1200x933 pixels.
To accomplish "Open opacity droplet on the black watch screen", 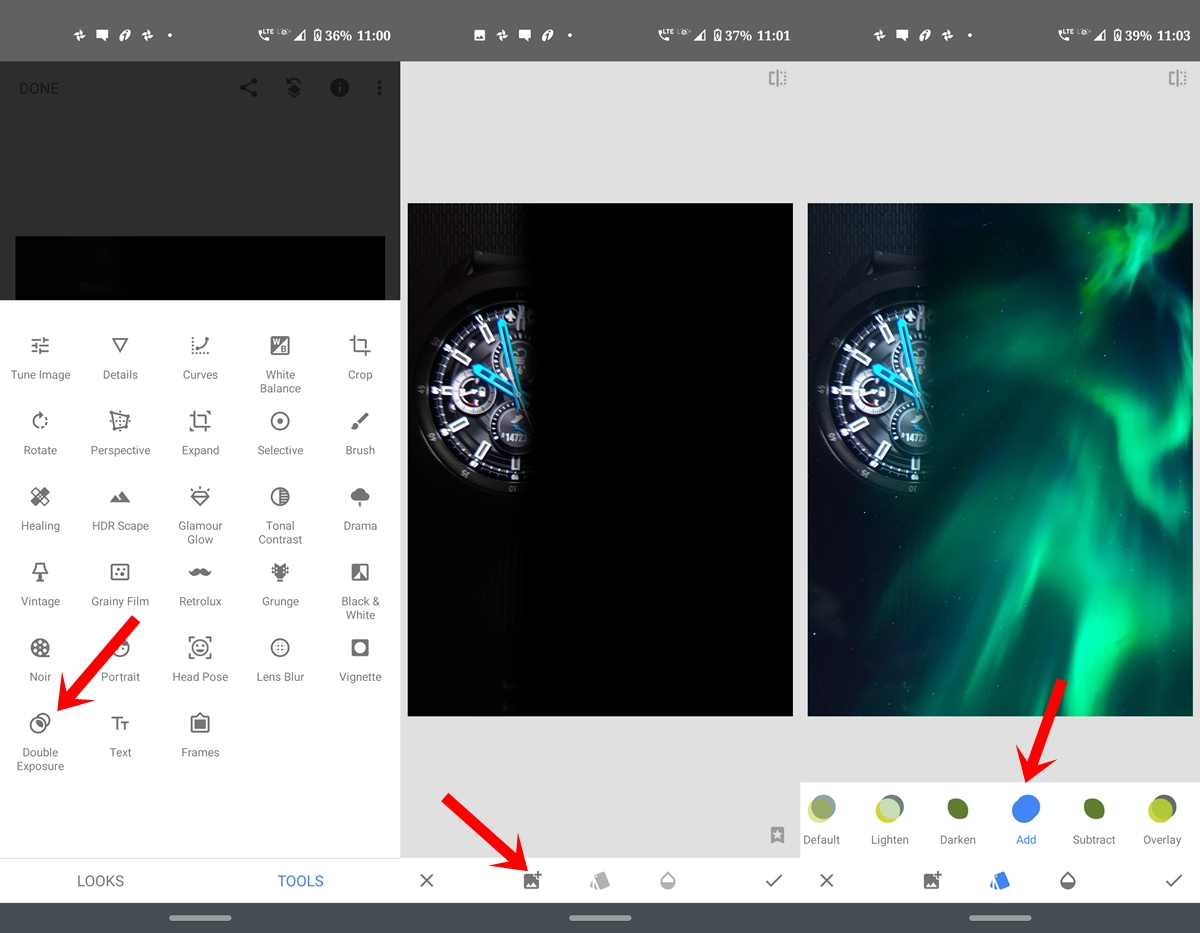I will tap(668, 881).
